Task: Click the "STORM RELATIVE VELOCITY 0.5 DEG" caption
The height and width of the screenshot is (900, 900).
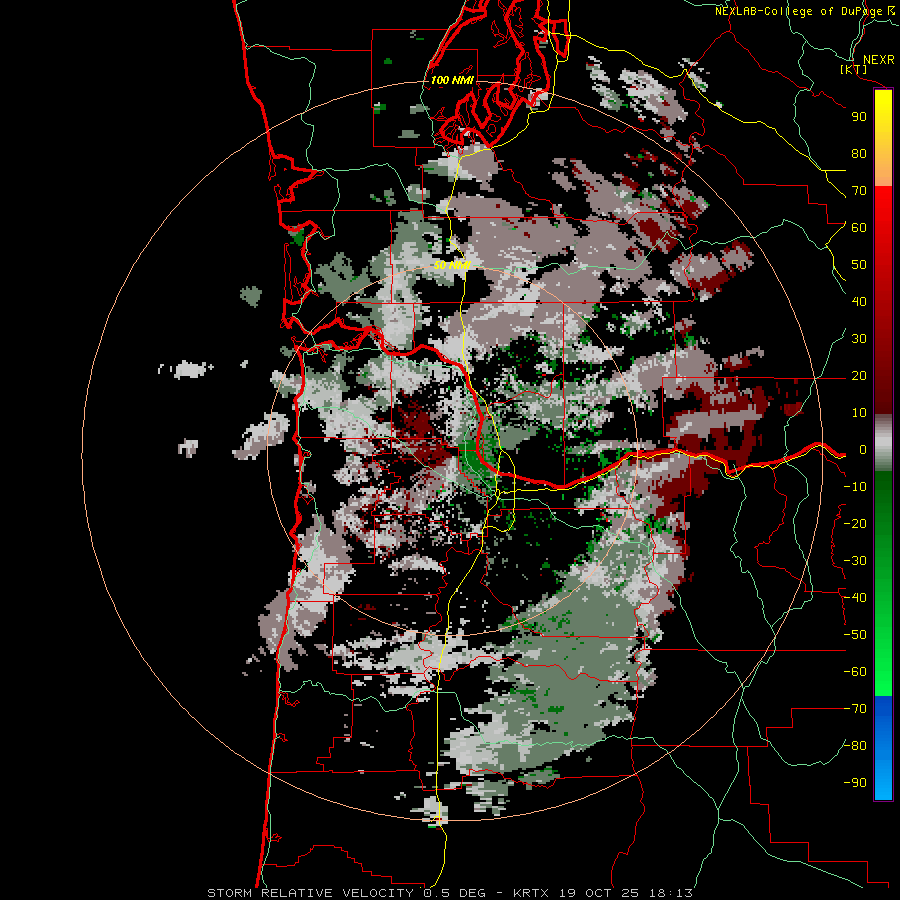Action: (x=346, y=893)
